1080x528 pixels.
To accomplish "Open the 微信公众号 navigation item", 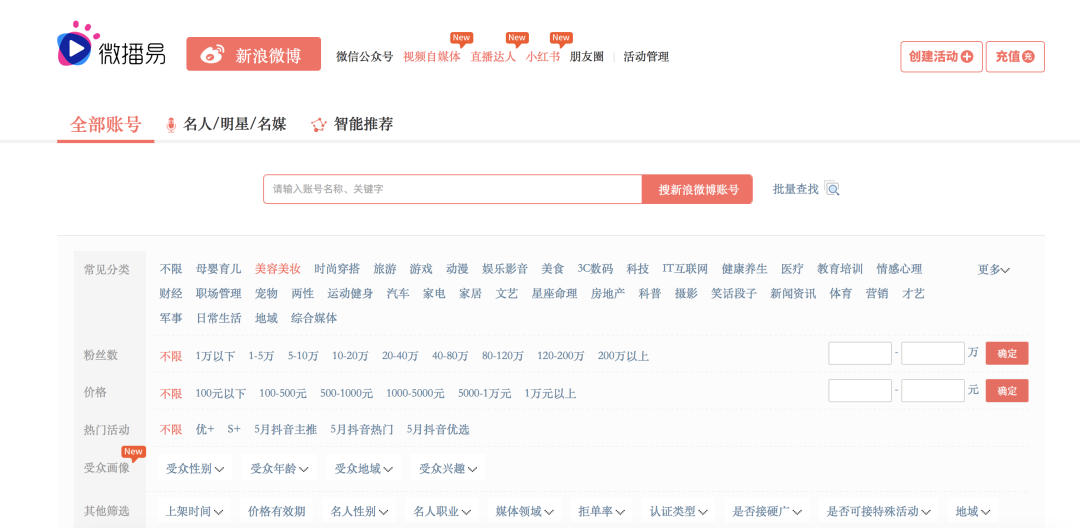I will (364, 56).
